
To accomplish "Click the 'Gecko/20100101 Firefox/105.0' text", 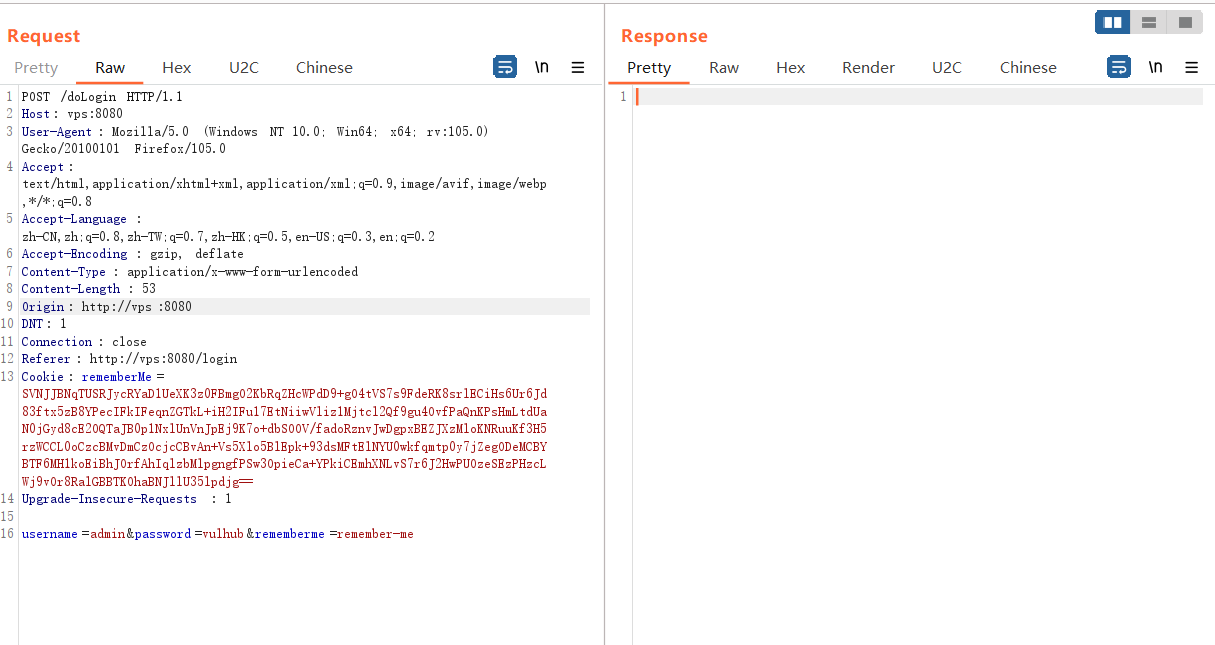I will [x=124, y=149].
